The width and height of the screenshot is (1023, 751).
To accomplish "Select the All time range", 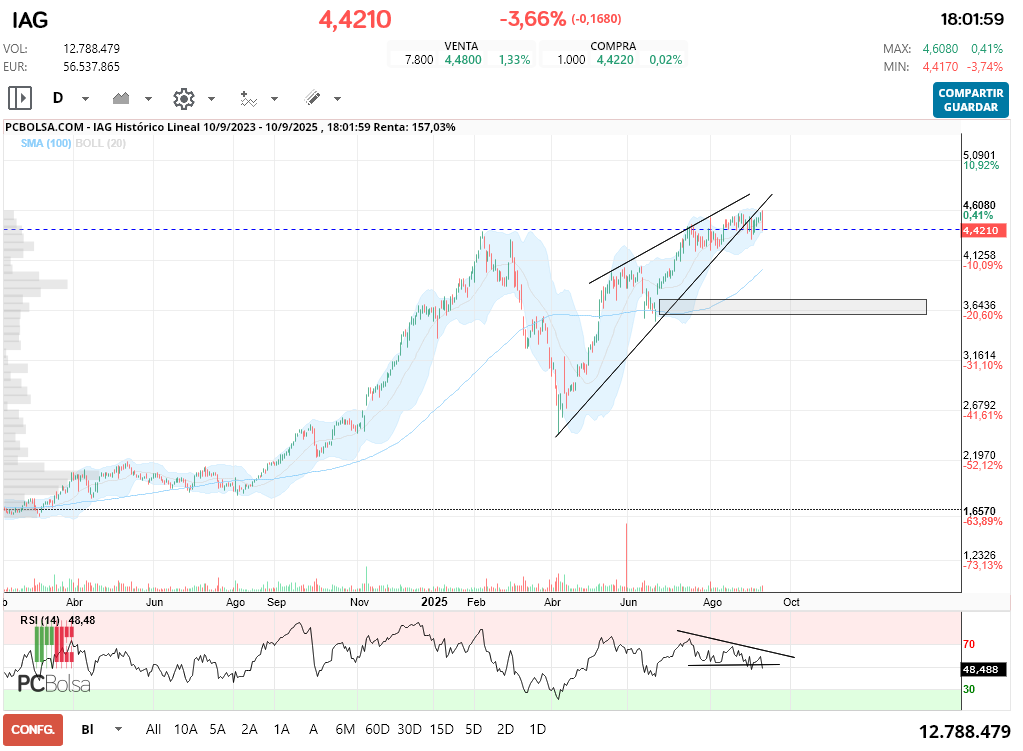I will 153,729.
